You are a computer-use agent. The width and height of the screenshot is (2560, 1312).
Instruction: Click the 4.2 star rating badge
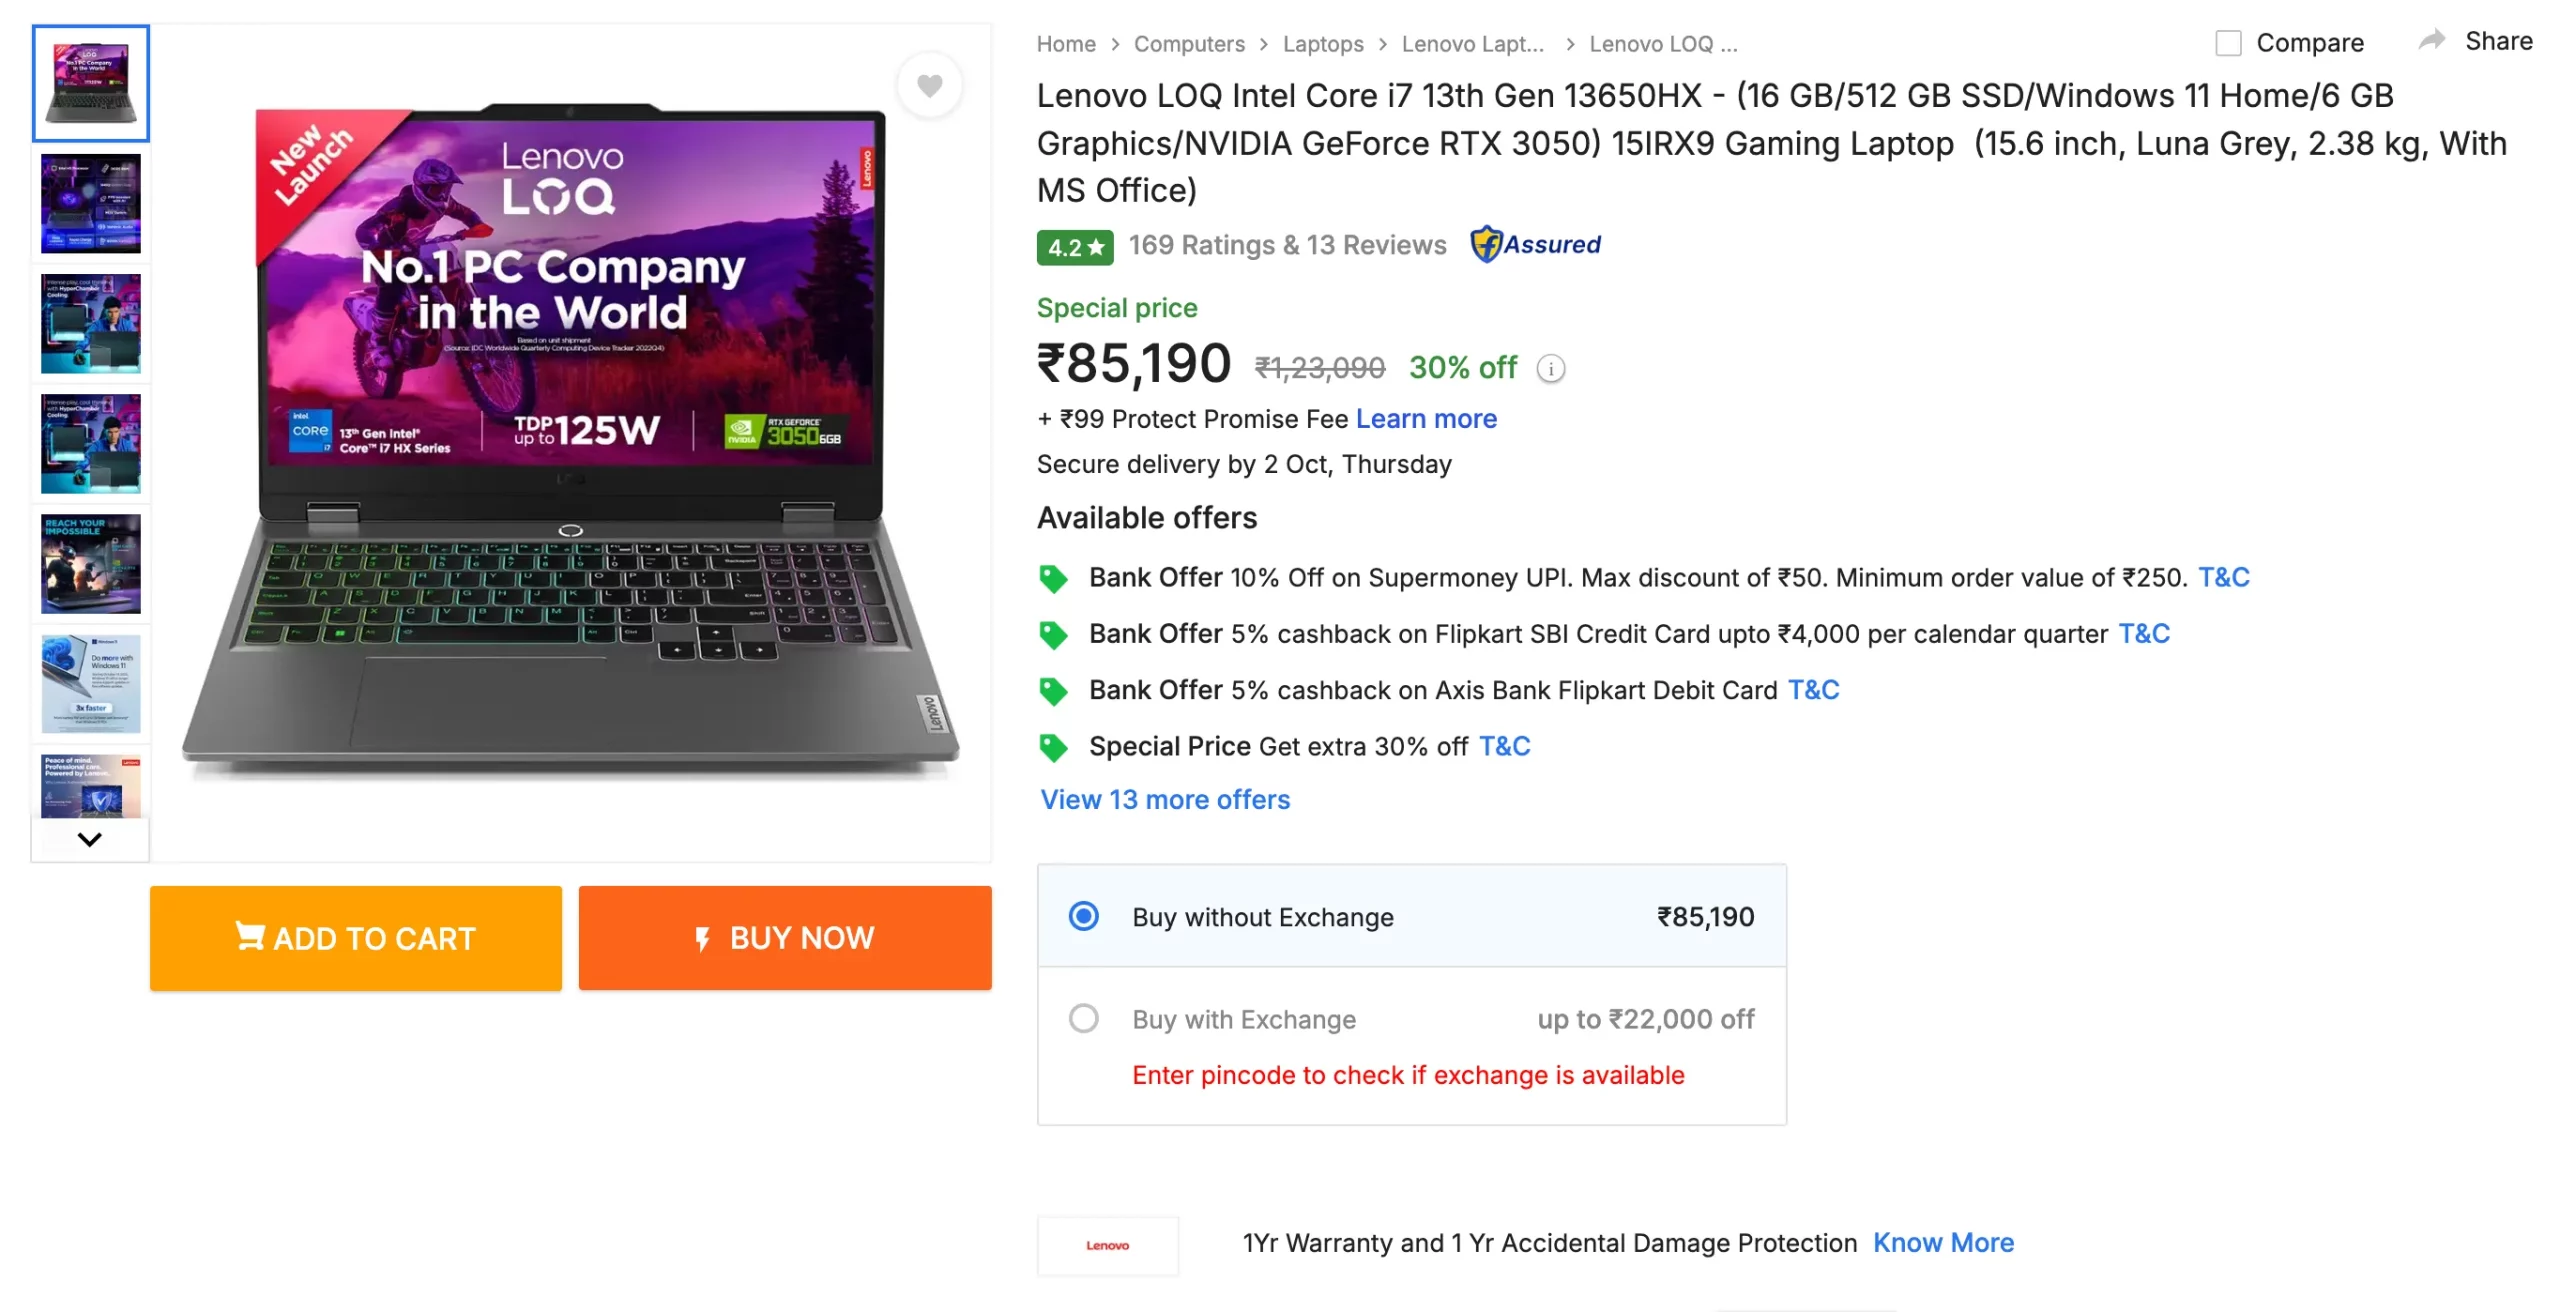[1073, 246]
